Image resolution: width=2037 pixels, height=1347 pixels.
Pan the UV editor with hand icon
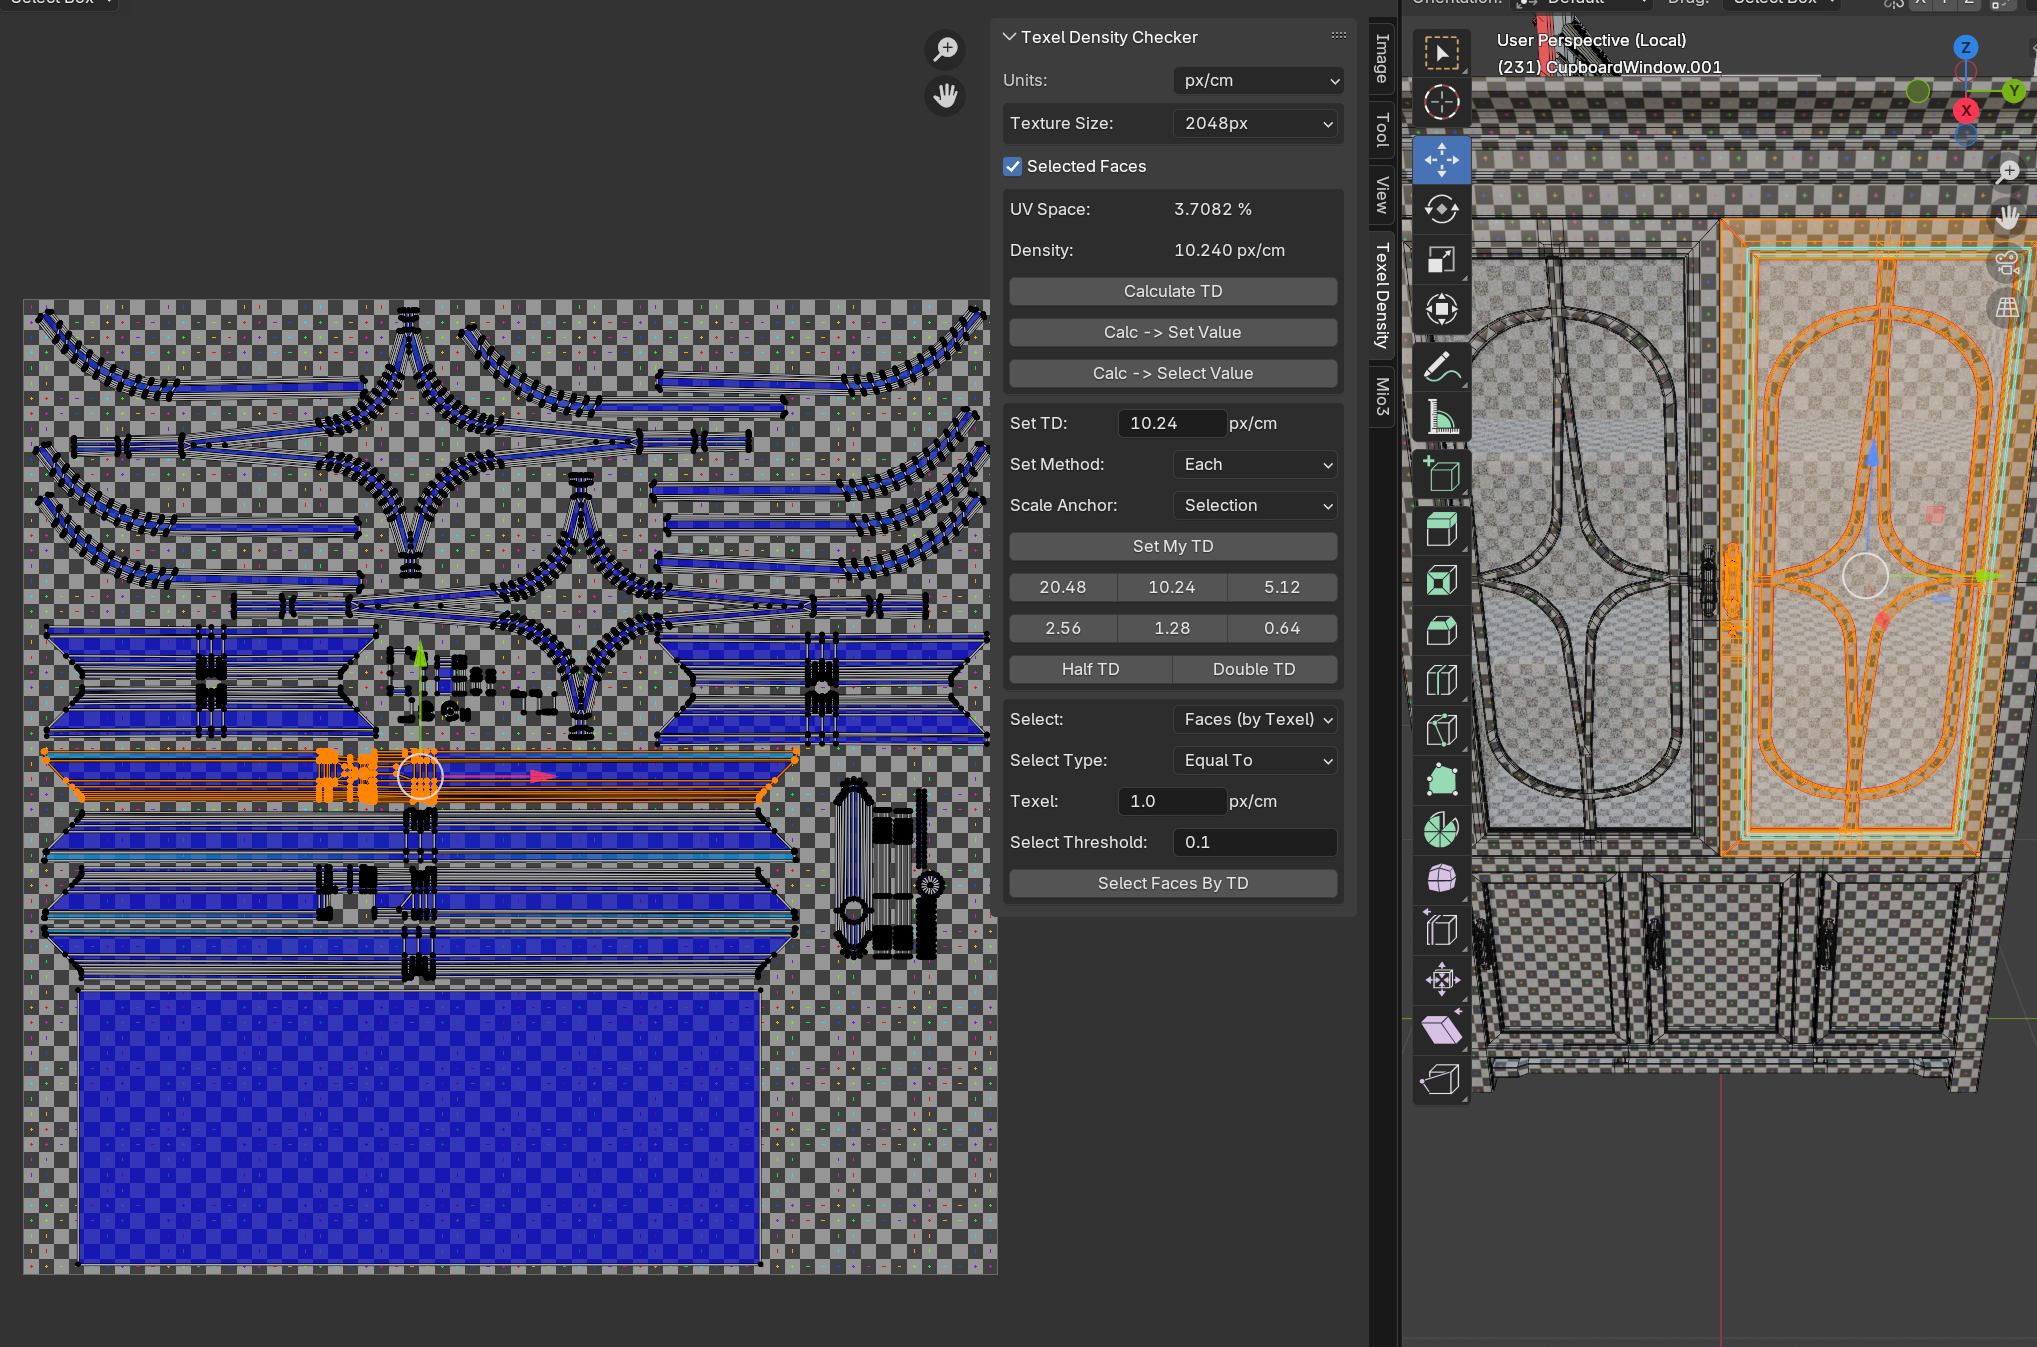945,95
